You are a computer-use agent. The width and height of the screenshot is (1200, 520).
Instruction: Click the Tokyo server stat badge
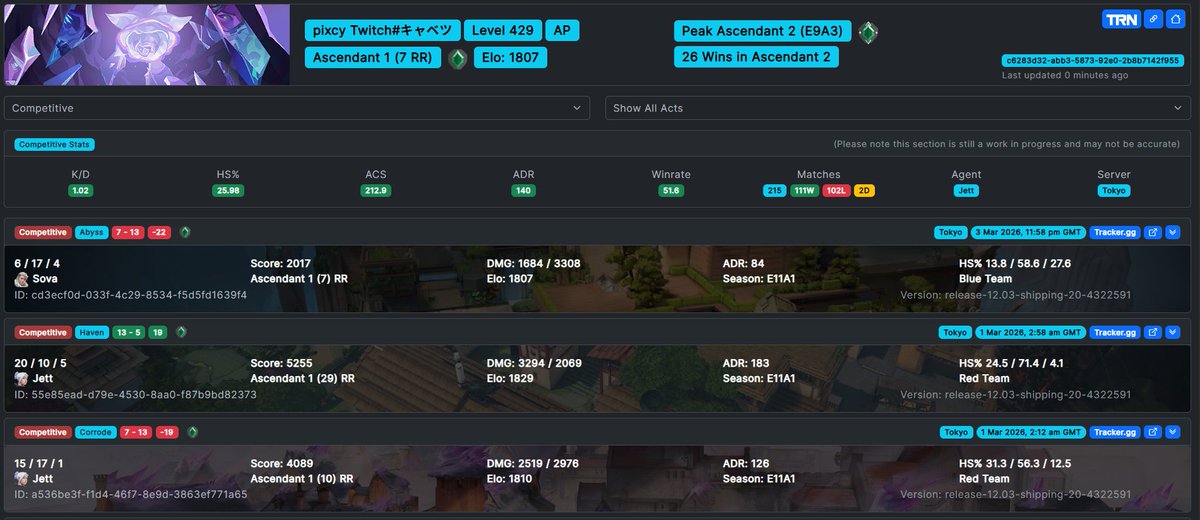pyautogui.click(x=1114, y=190)
